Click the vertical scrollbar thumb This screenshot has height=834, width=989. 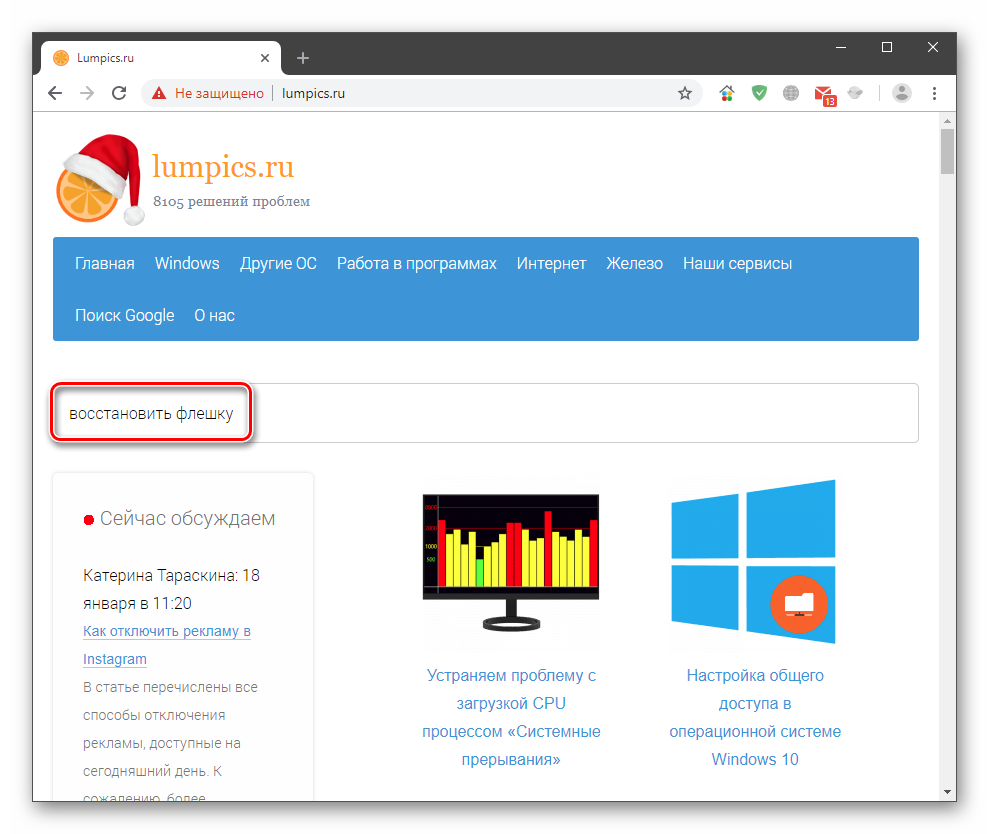947,151
